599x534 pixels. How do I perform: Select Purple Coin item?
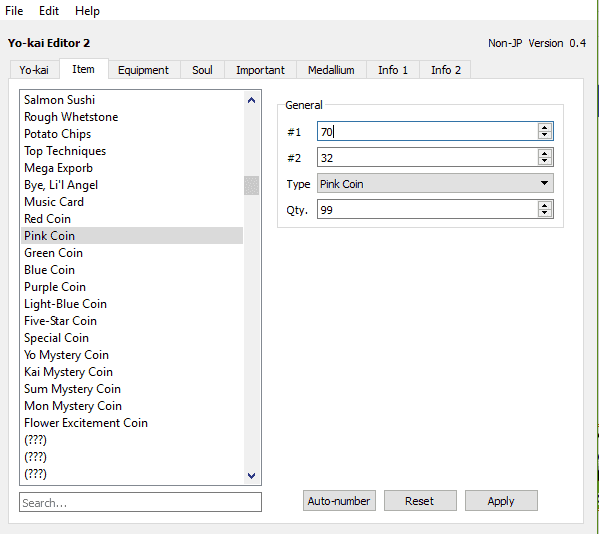[x=132, y=287]
